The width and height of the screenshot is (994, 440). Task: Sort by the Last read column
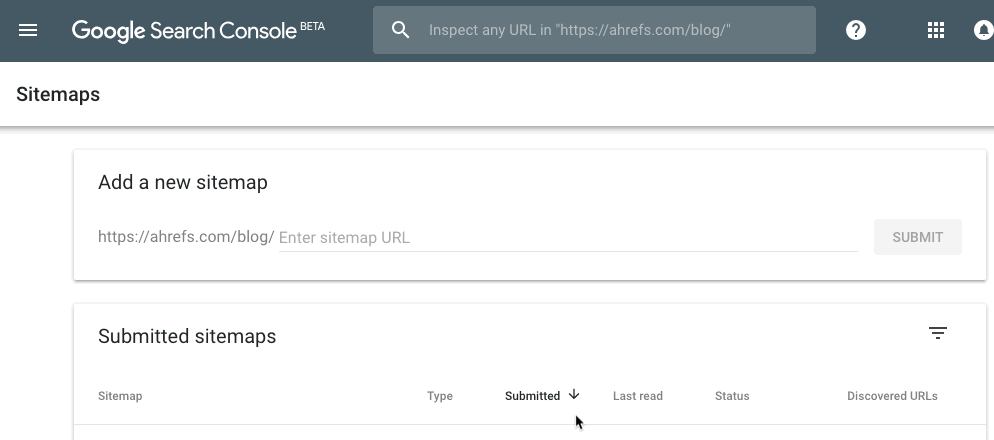point(638,396)
